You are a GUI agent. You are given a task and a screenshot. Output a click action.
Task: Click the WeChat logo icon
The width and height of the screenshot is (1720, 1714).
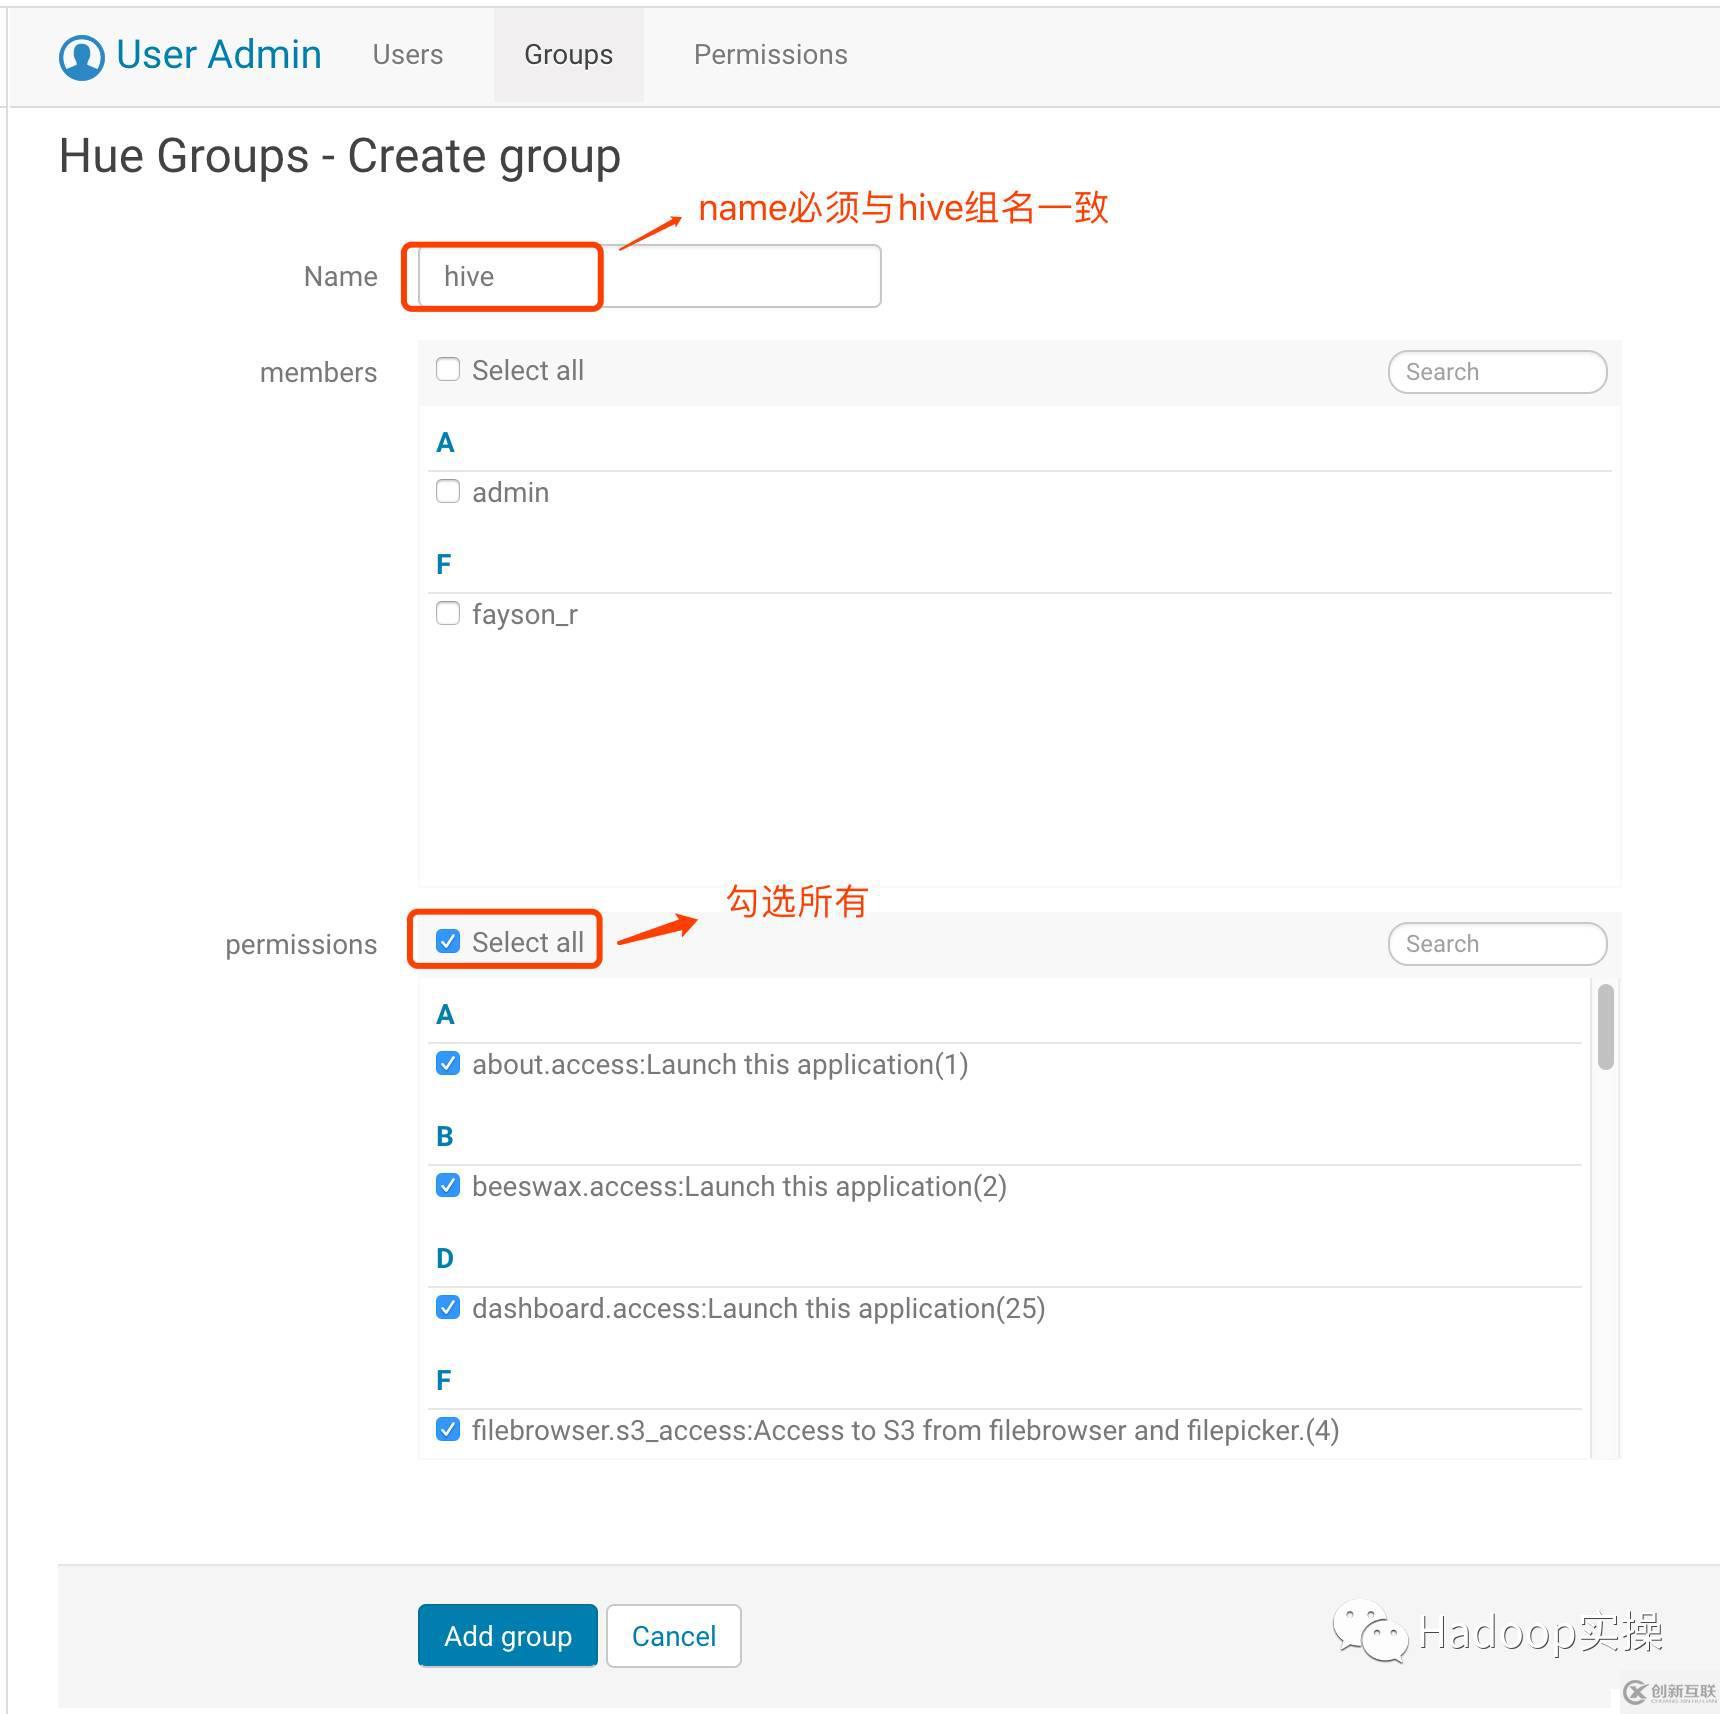click(1368, 1631)
